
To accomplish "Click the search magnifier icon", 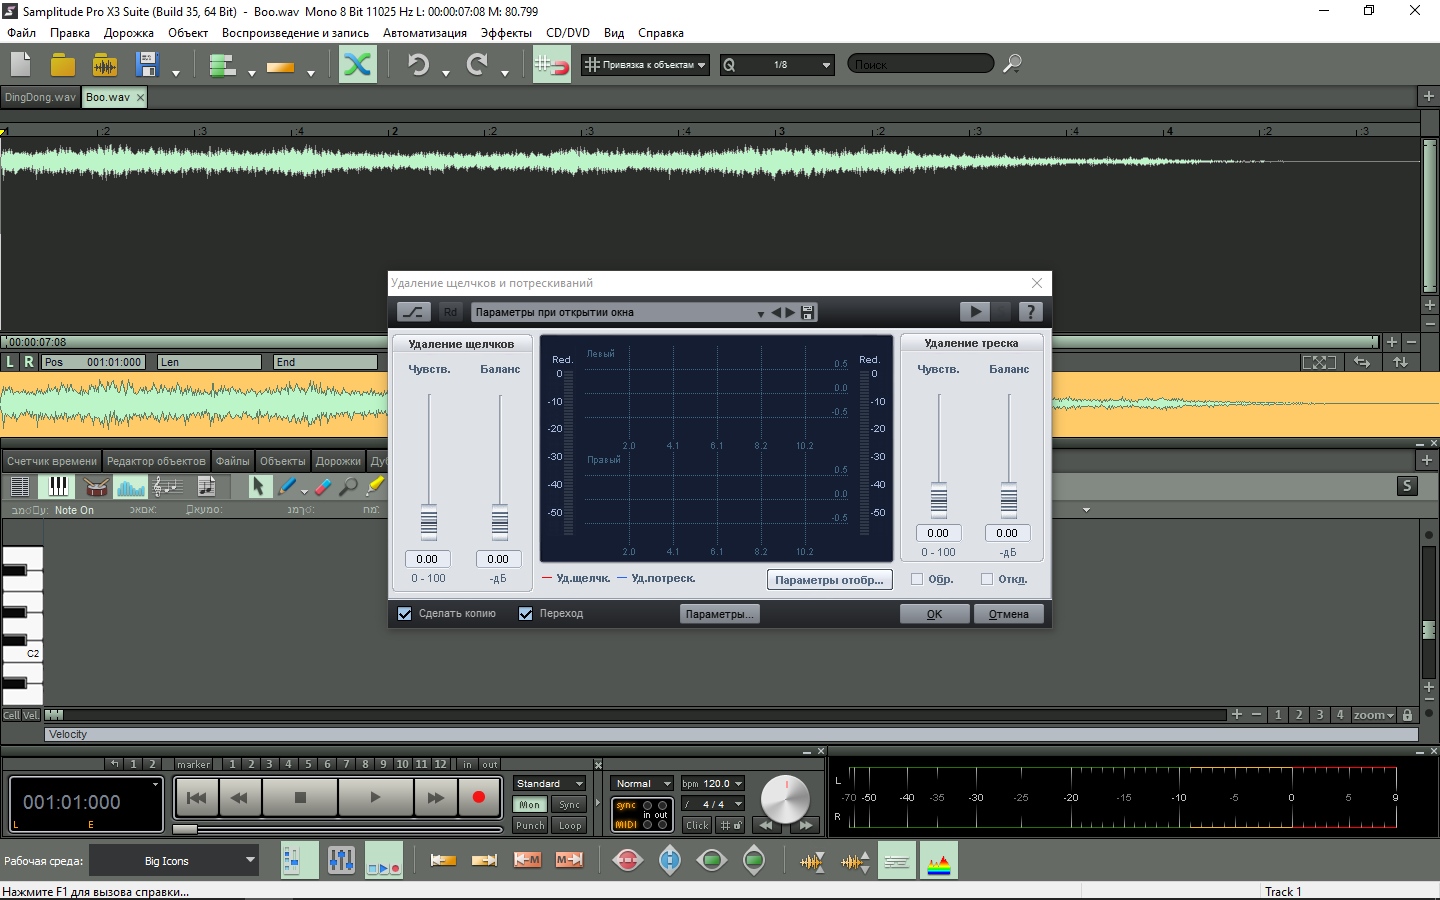I will click(x=1013, y=64).
